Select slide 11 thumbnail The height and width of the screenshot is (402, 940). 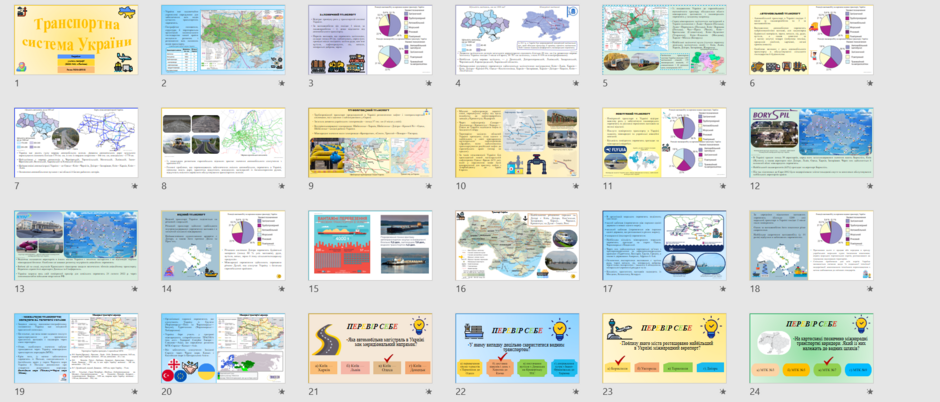coord(664,143)
